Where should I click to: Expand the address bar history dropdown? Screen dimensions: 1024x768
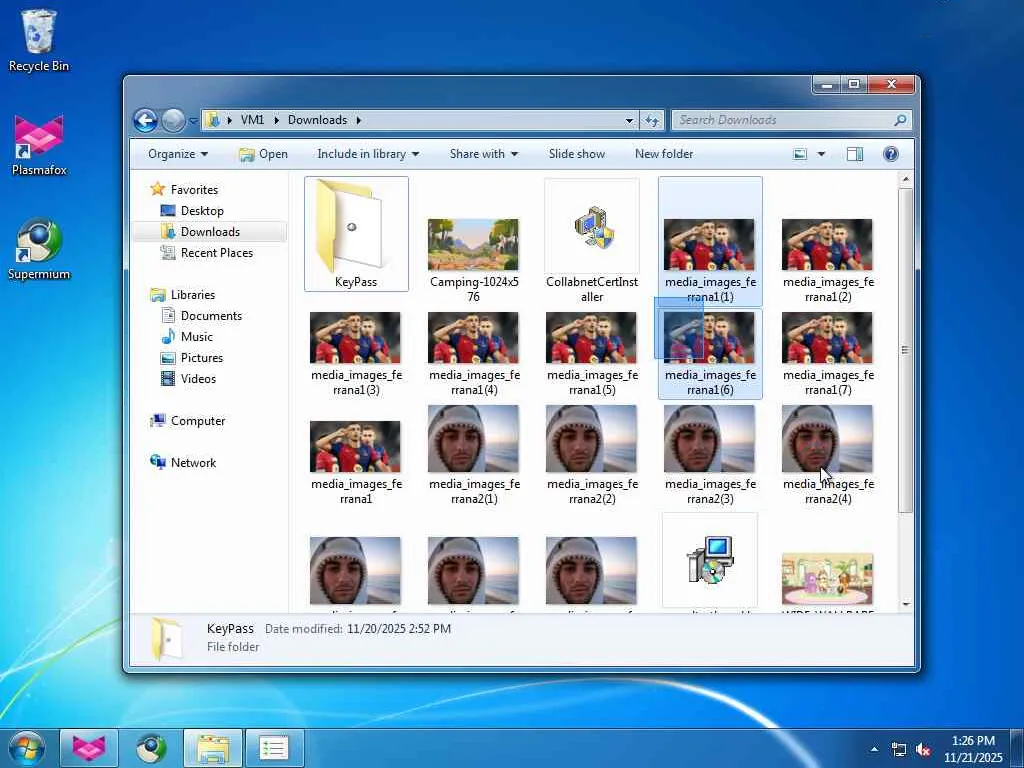(x=629, y=120)
